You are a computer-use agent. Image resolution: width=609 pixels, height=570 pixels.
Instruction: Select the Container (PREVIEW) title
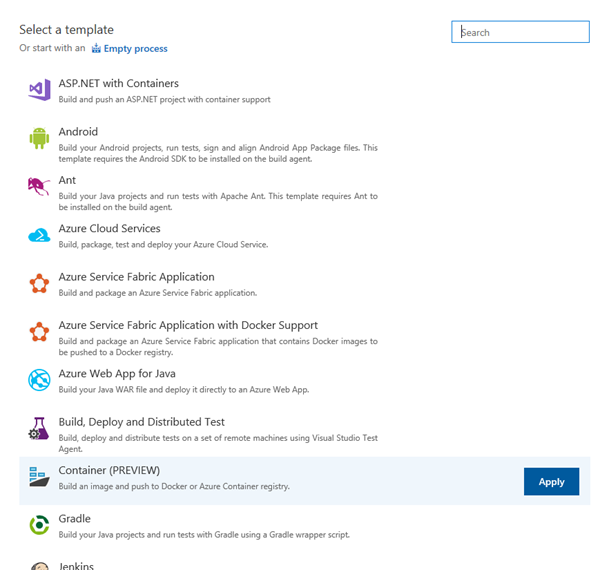(x=109, y=470)
